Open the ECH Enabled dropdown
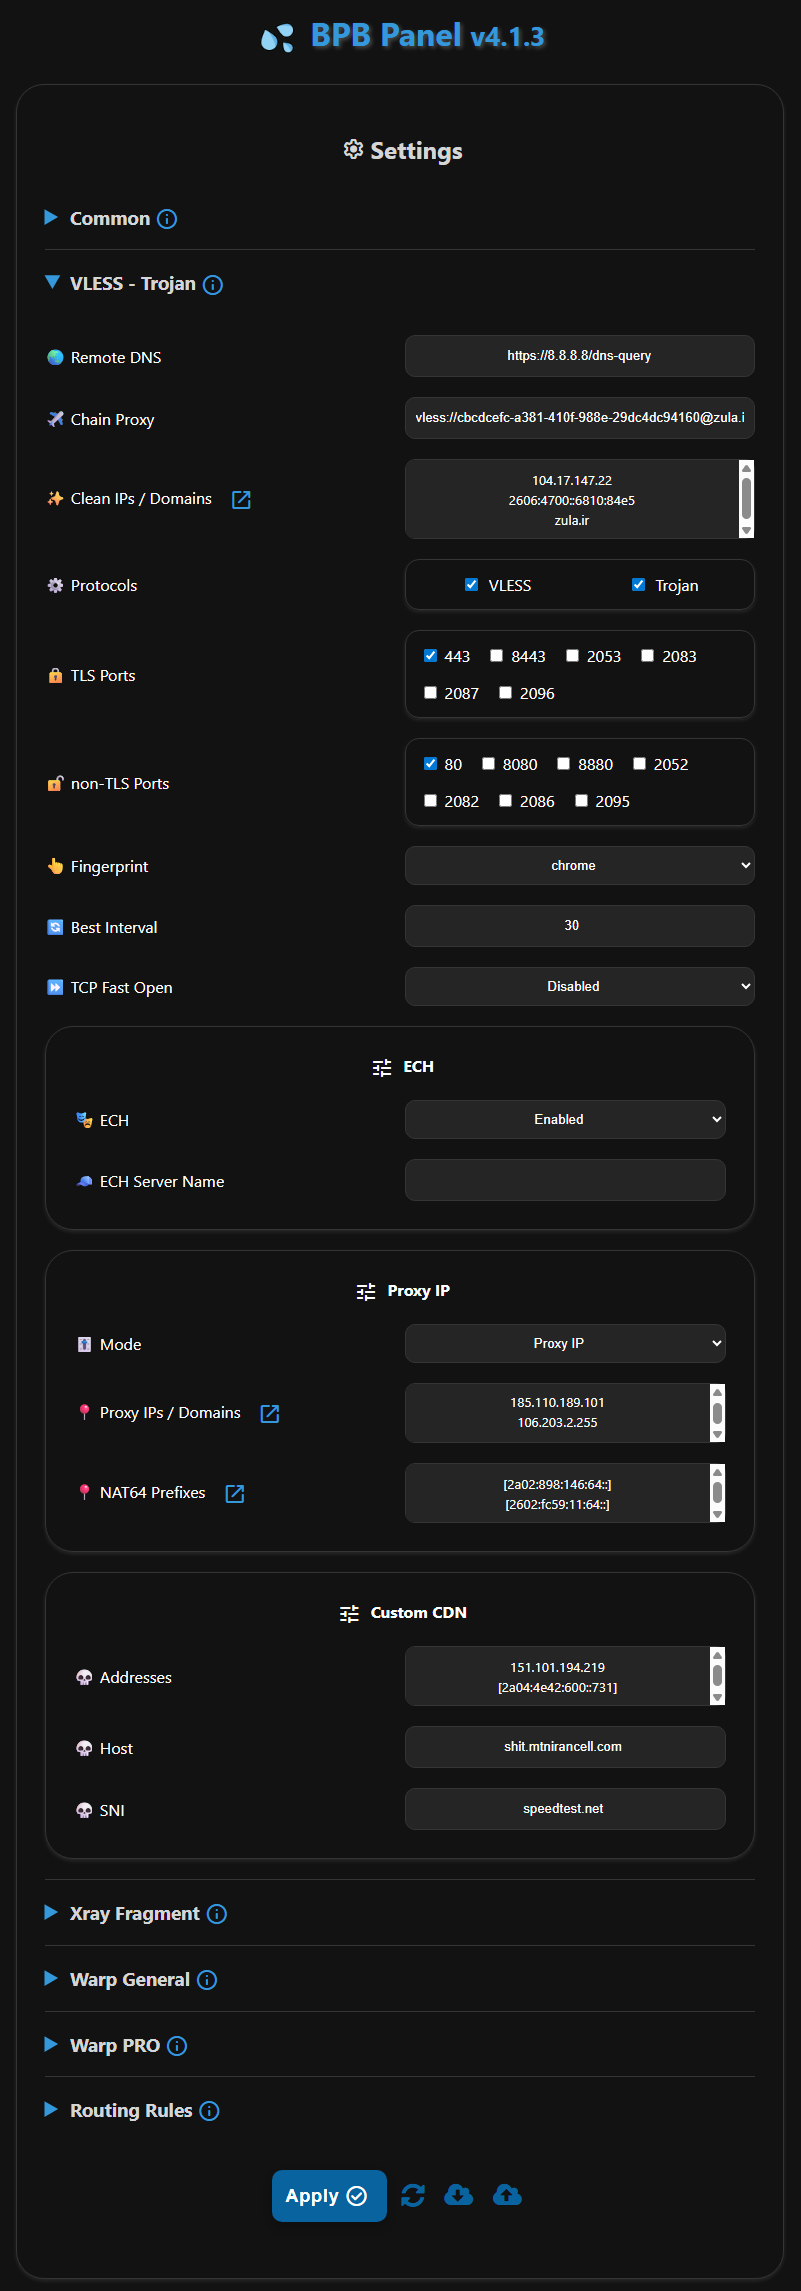The width and height of the screenshot is (801, 2291). point(565,1120)
